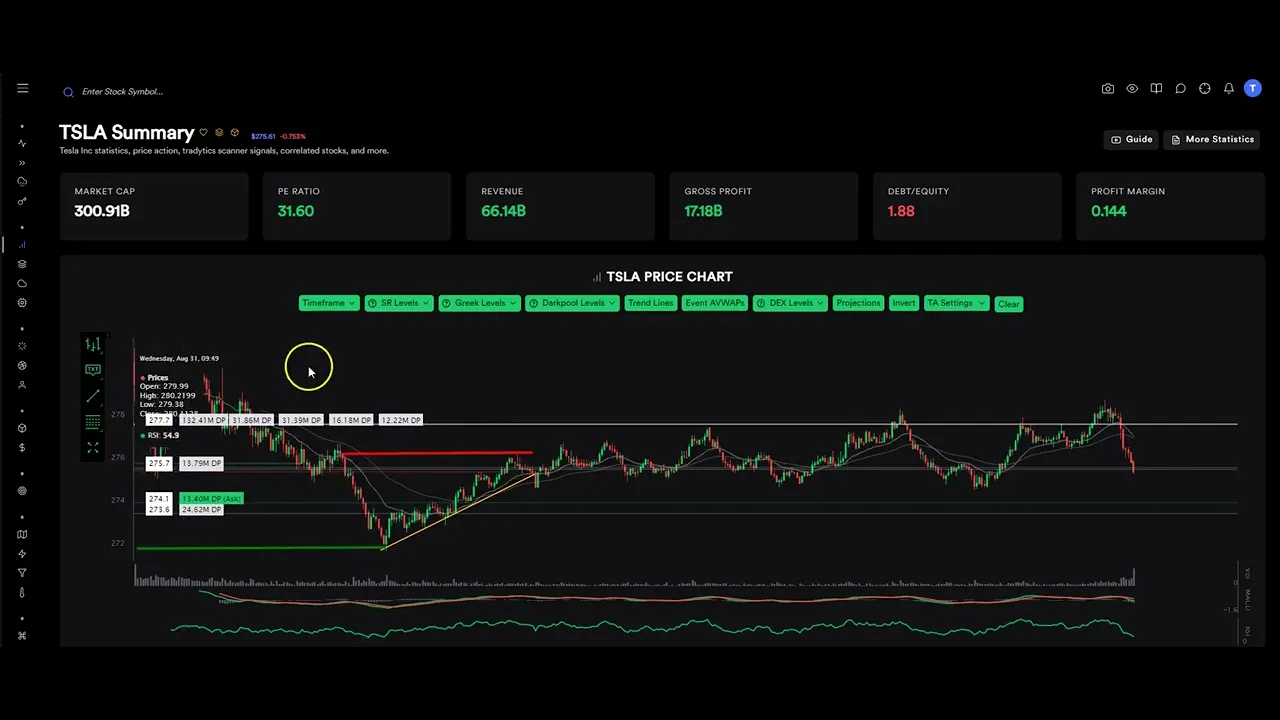
Task: Click the red resistance line on chart
Action: (x=437, y=453)
